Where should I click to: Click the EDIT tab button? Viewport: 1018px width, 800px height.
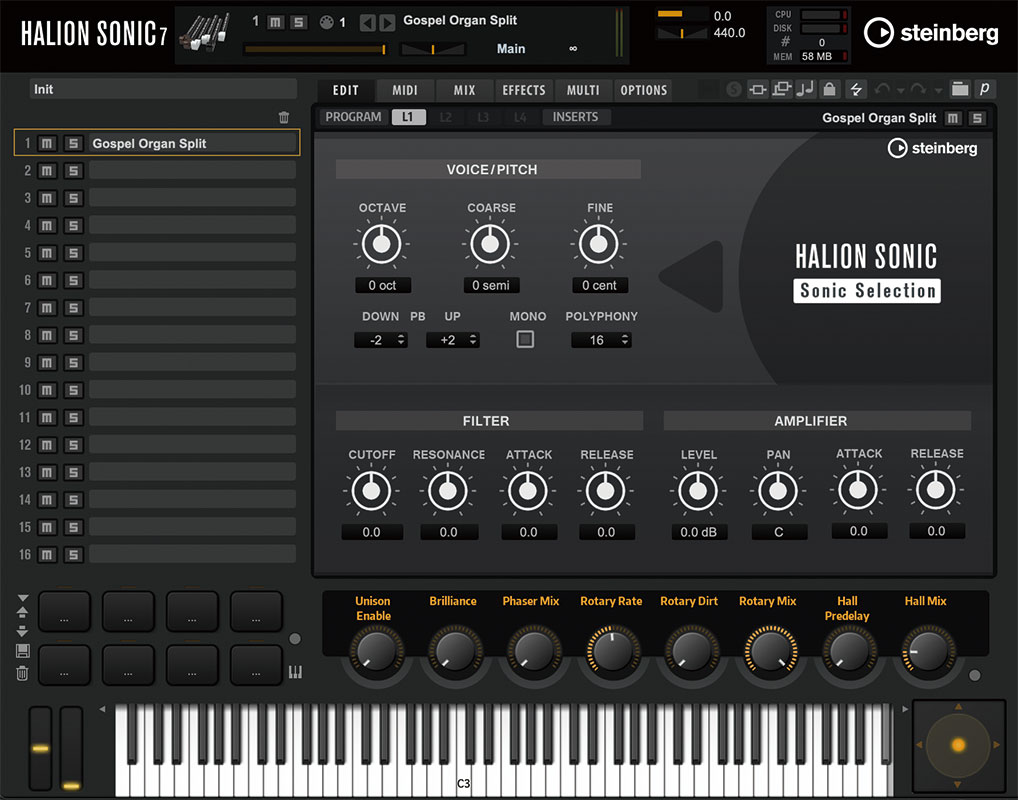[x=345, y=90]
